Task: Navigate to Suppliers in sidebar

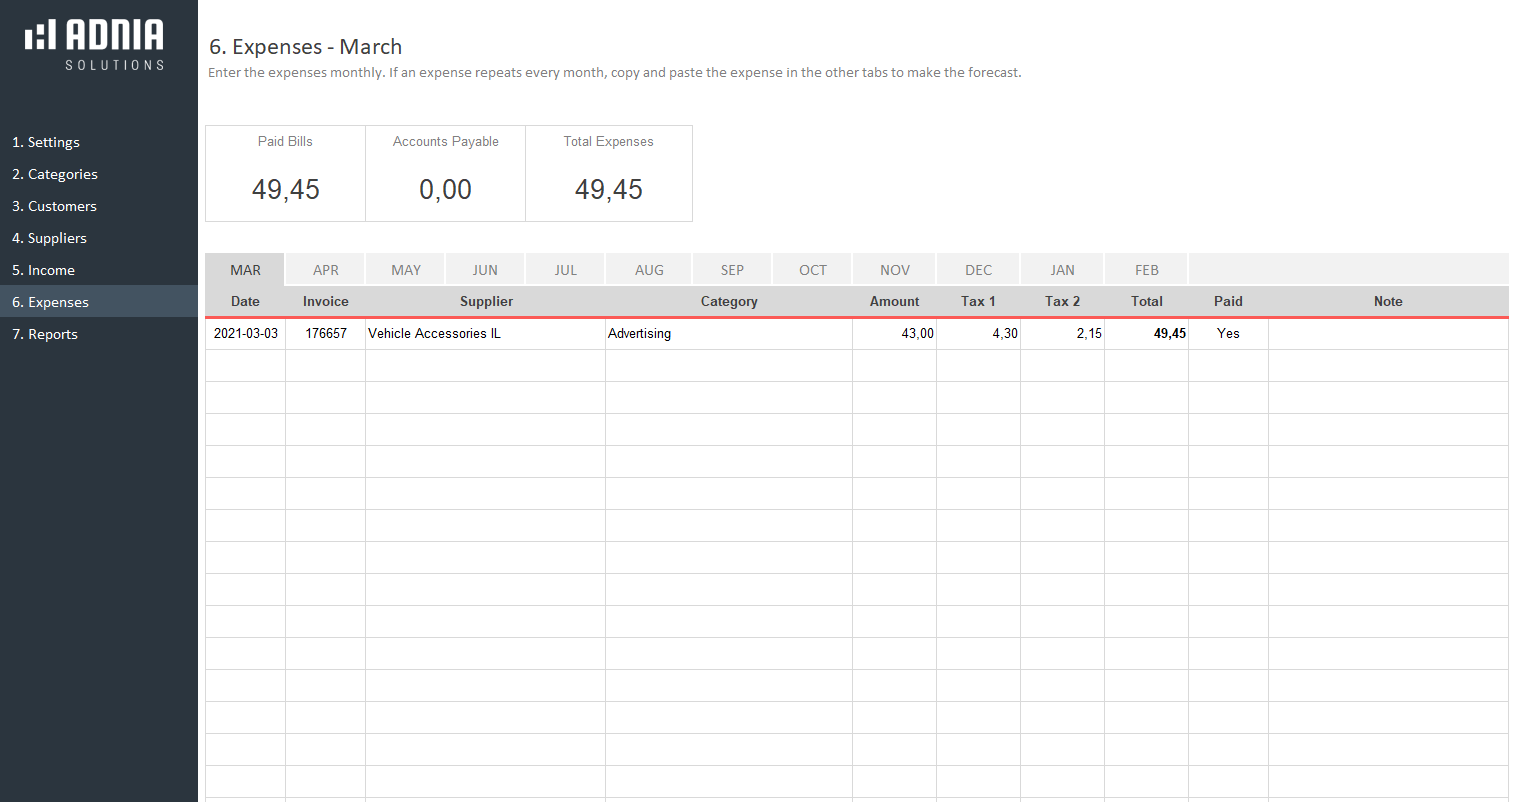Action: 49,238
